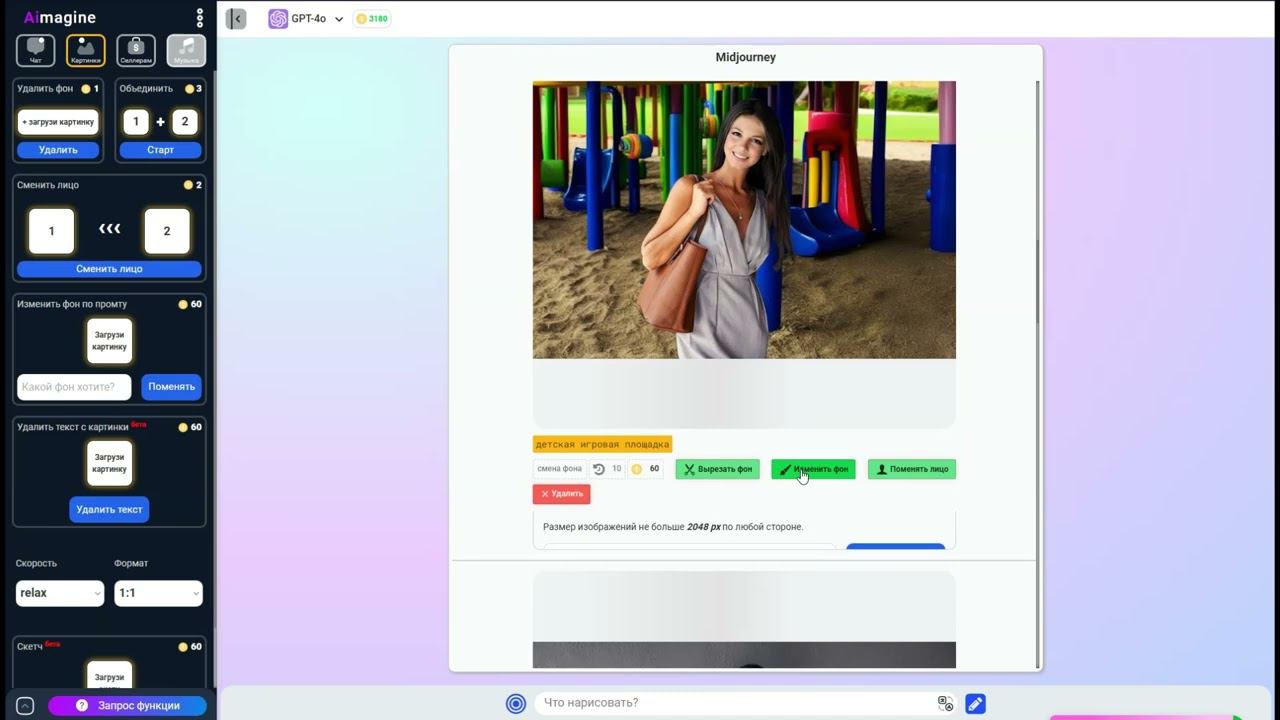The height and width of the screenshot is (720, 1280).
Task: Click the Старт button
Action: [x=160, y=150]
